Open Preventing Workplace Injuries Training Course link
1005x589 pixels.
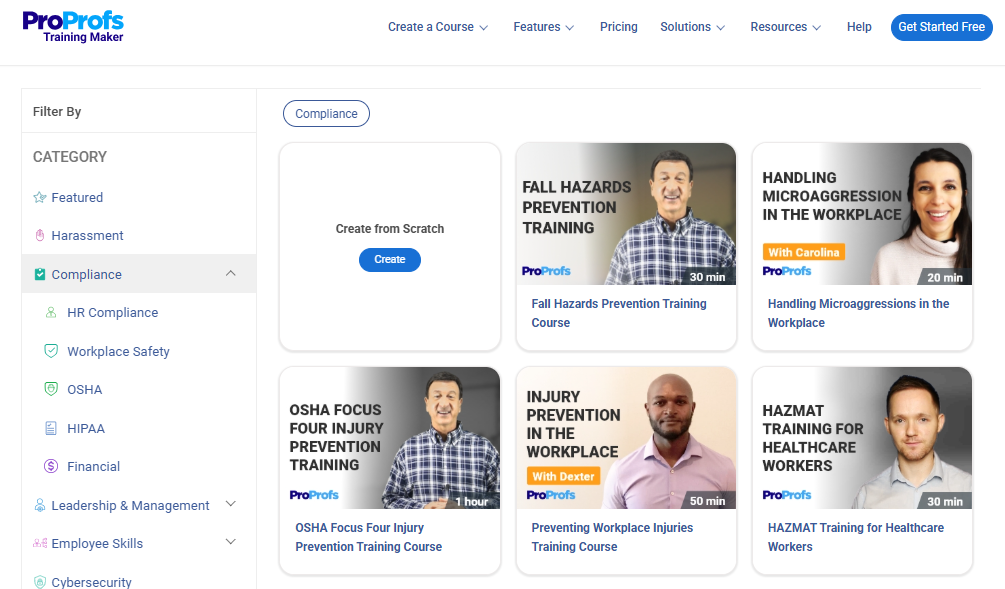pyautogui.click(x=612, y=537)
